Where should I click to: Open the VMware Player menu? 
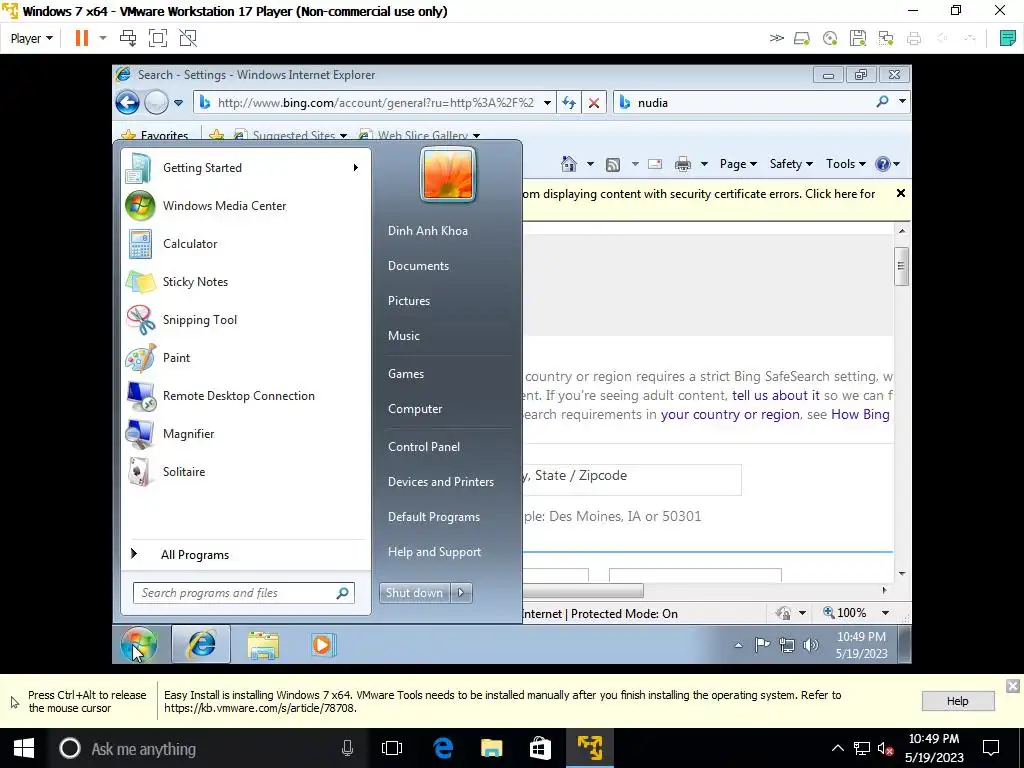click(x=31, y=39)
